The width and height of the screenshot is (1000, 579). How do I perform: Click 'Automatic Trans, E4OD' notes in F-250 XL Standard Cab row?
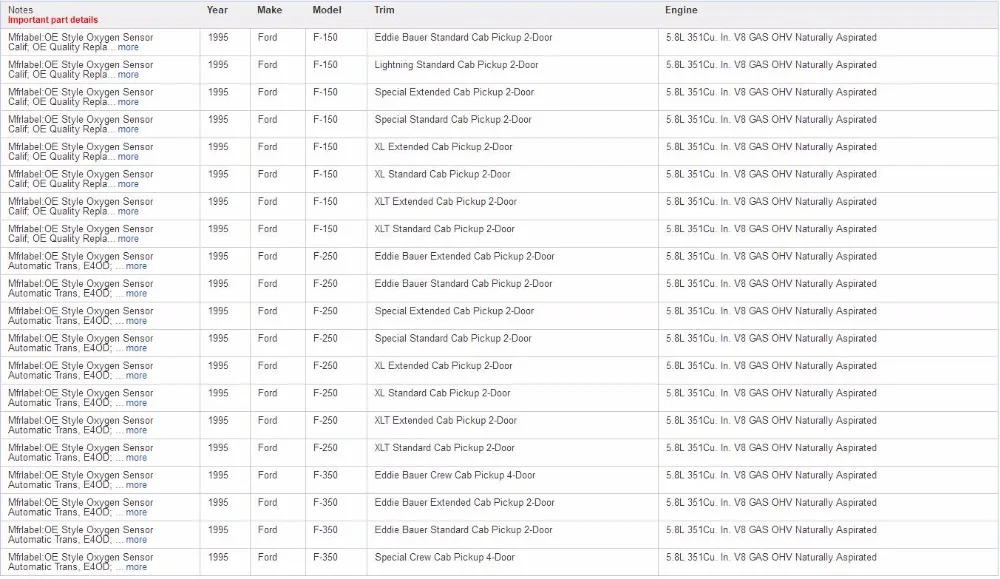point(60,404)
